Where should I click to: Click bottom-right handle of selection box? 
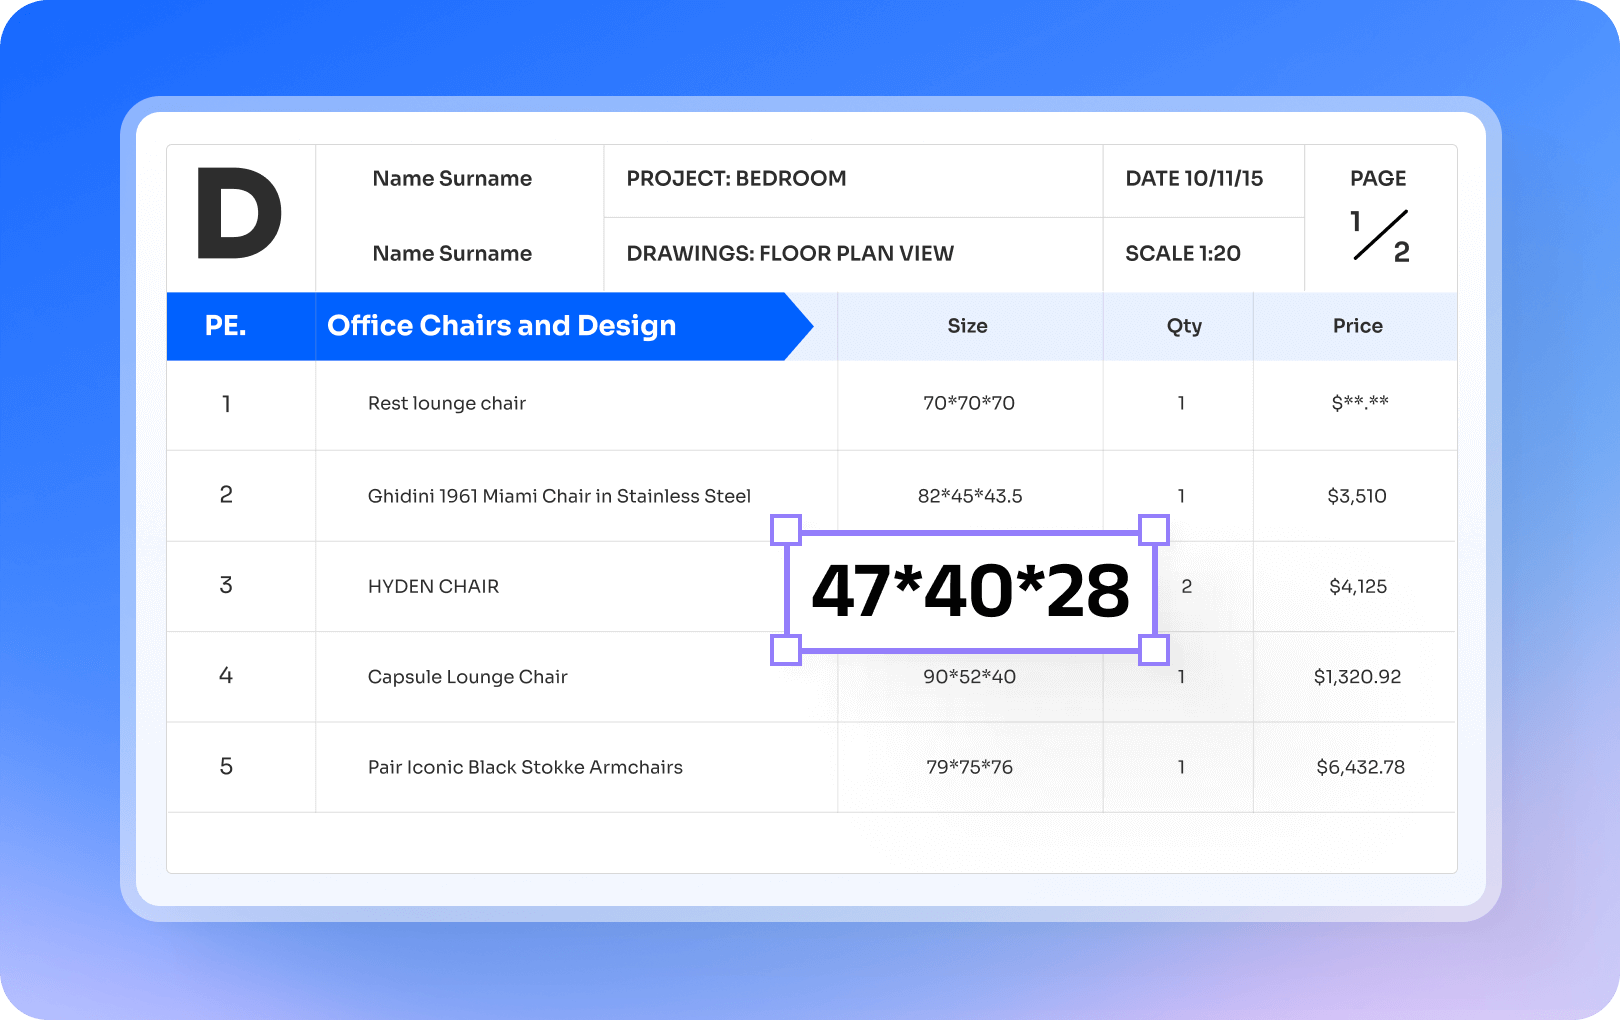click(1154, 650)
